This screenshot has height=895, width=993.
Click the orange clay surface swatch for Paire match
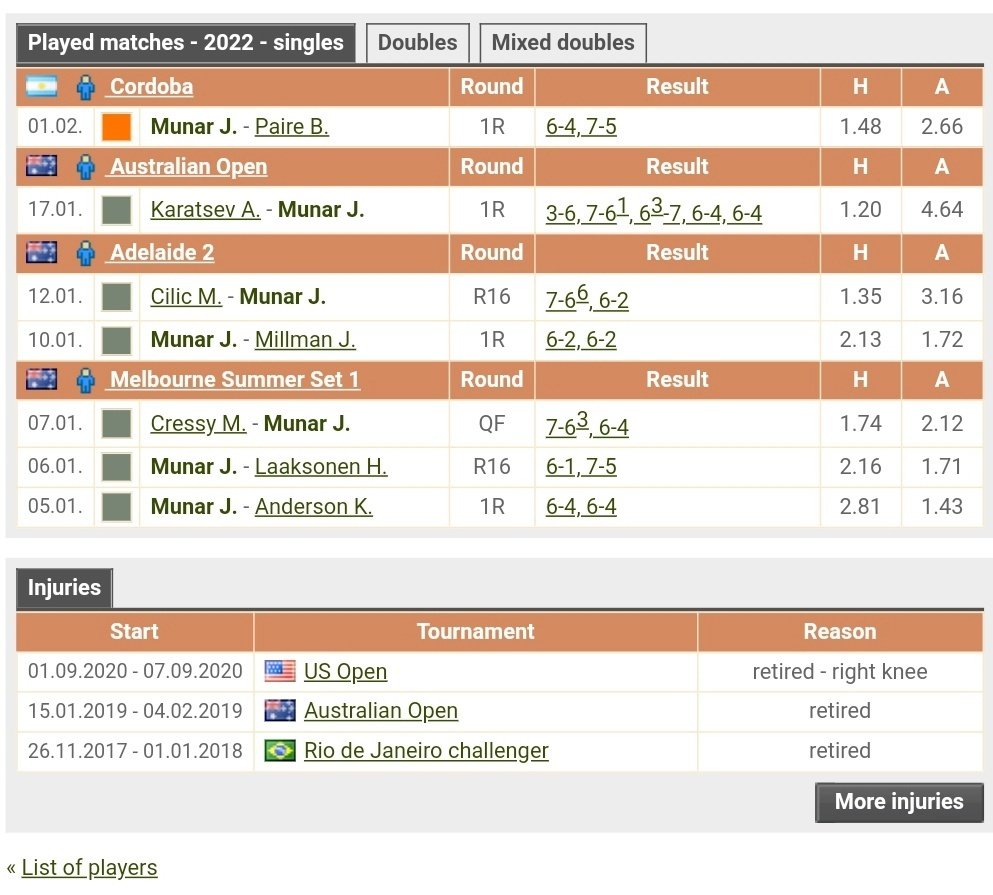(117, 127)
